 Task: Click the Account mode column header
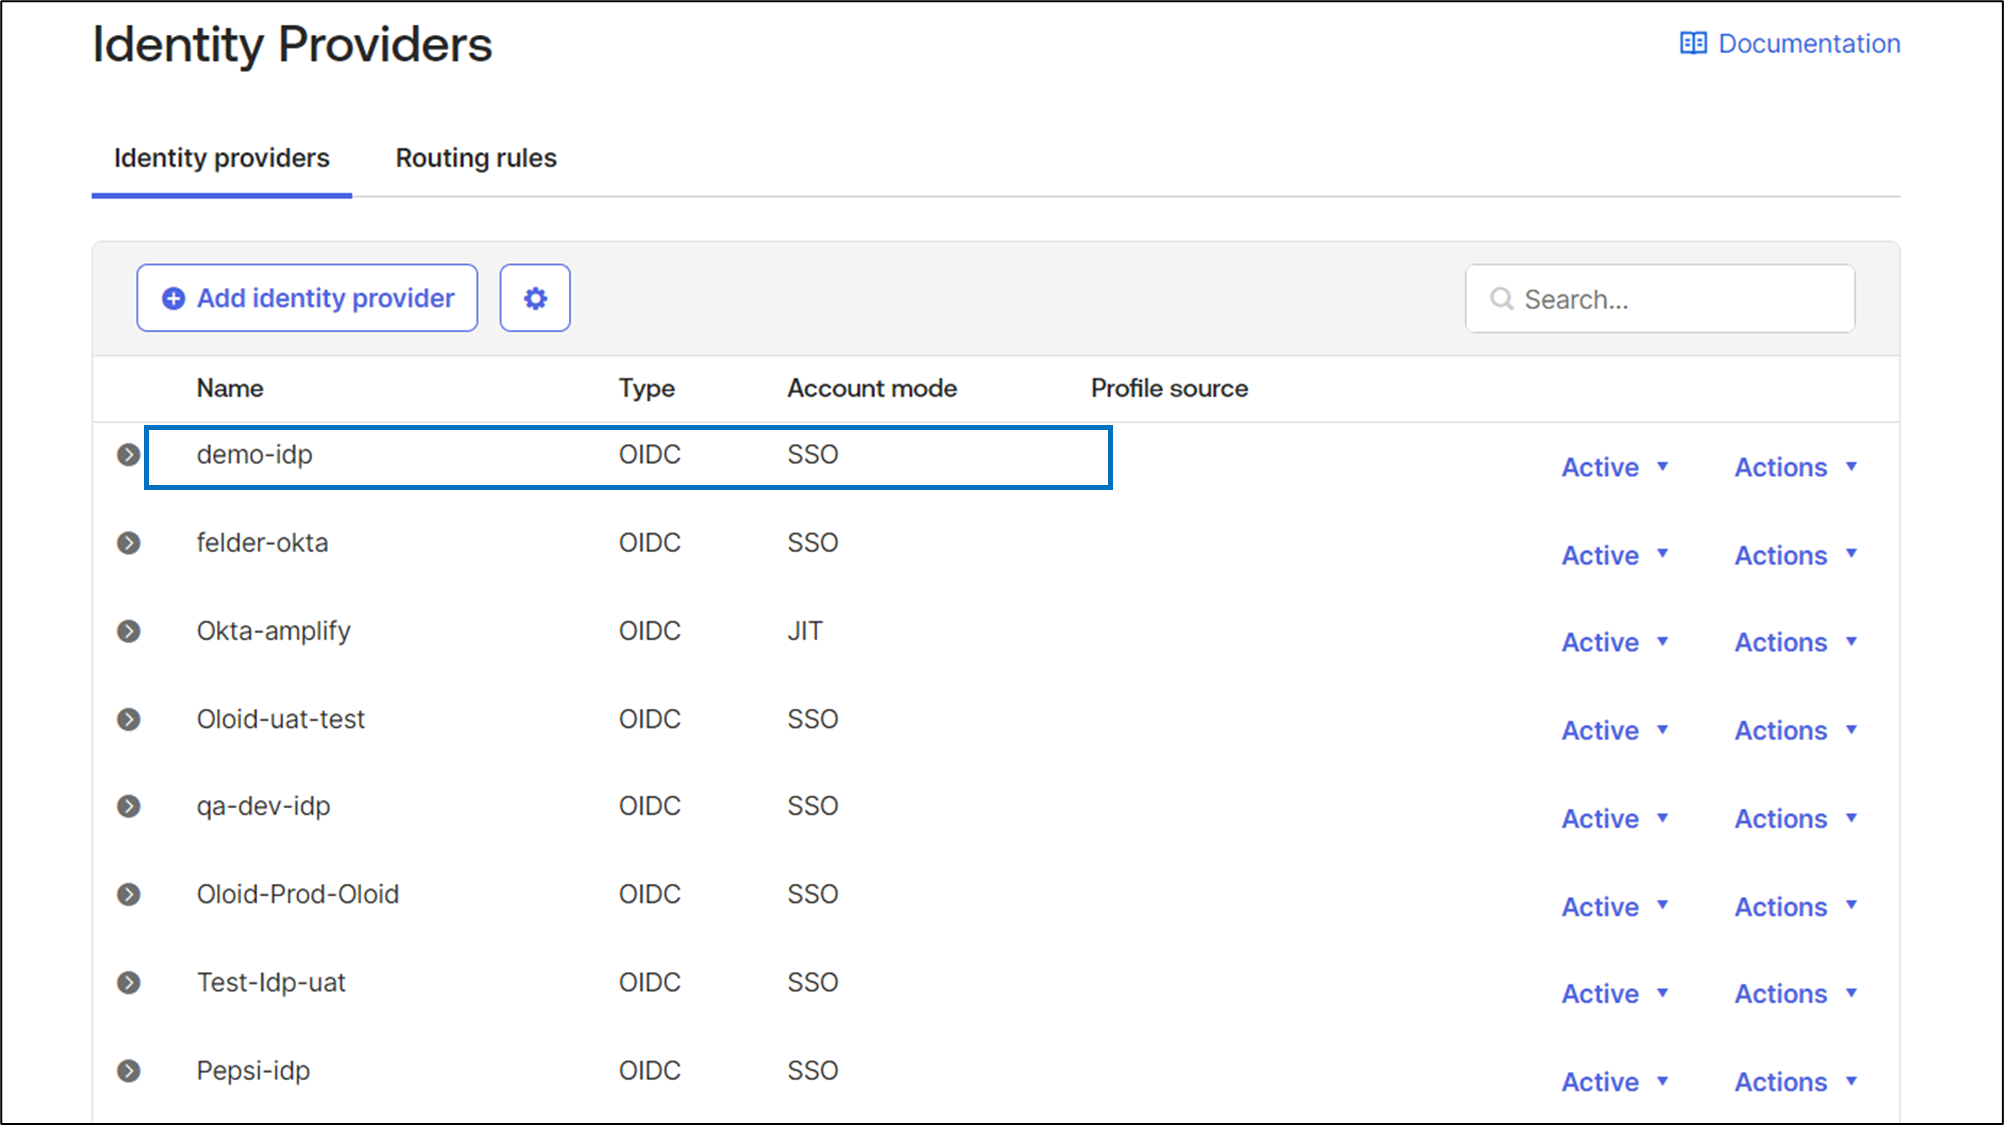(872, 388)
